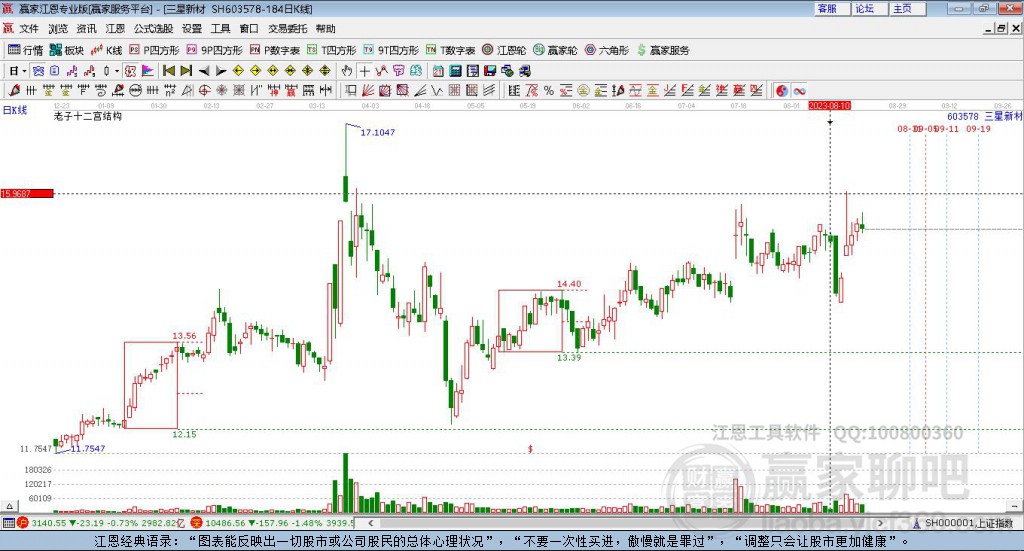Open 赢家服务 with dollar sign icon
Screen dimensions: 1024x551
coord(662,50)
